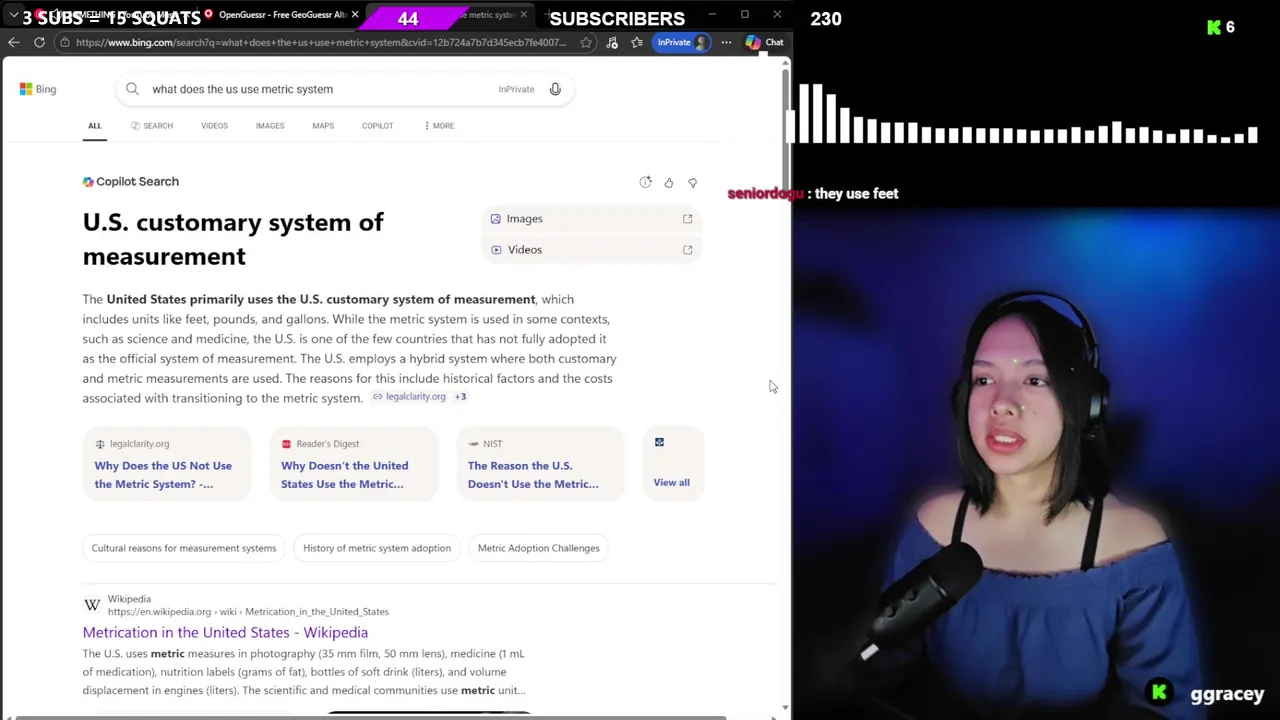1280x720 pixels.
Task: Open Copilot answer info sparkle icon
Action: [645, 182]
